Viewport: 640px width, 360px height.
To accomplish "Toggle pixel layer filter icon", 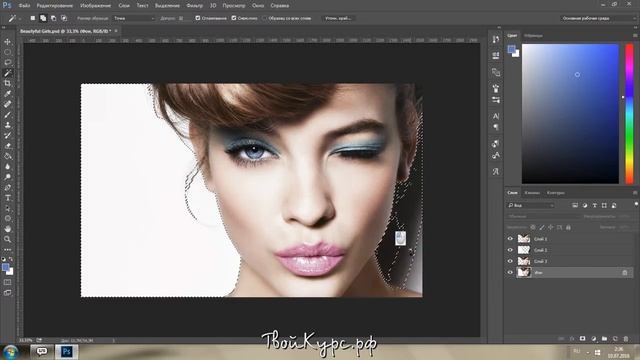I will click(575, 205).
